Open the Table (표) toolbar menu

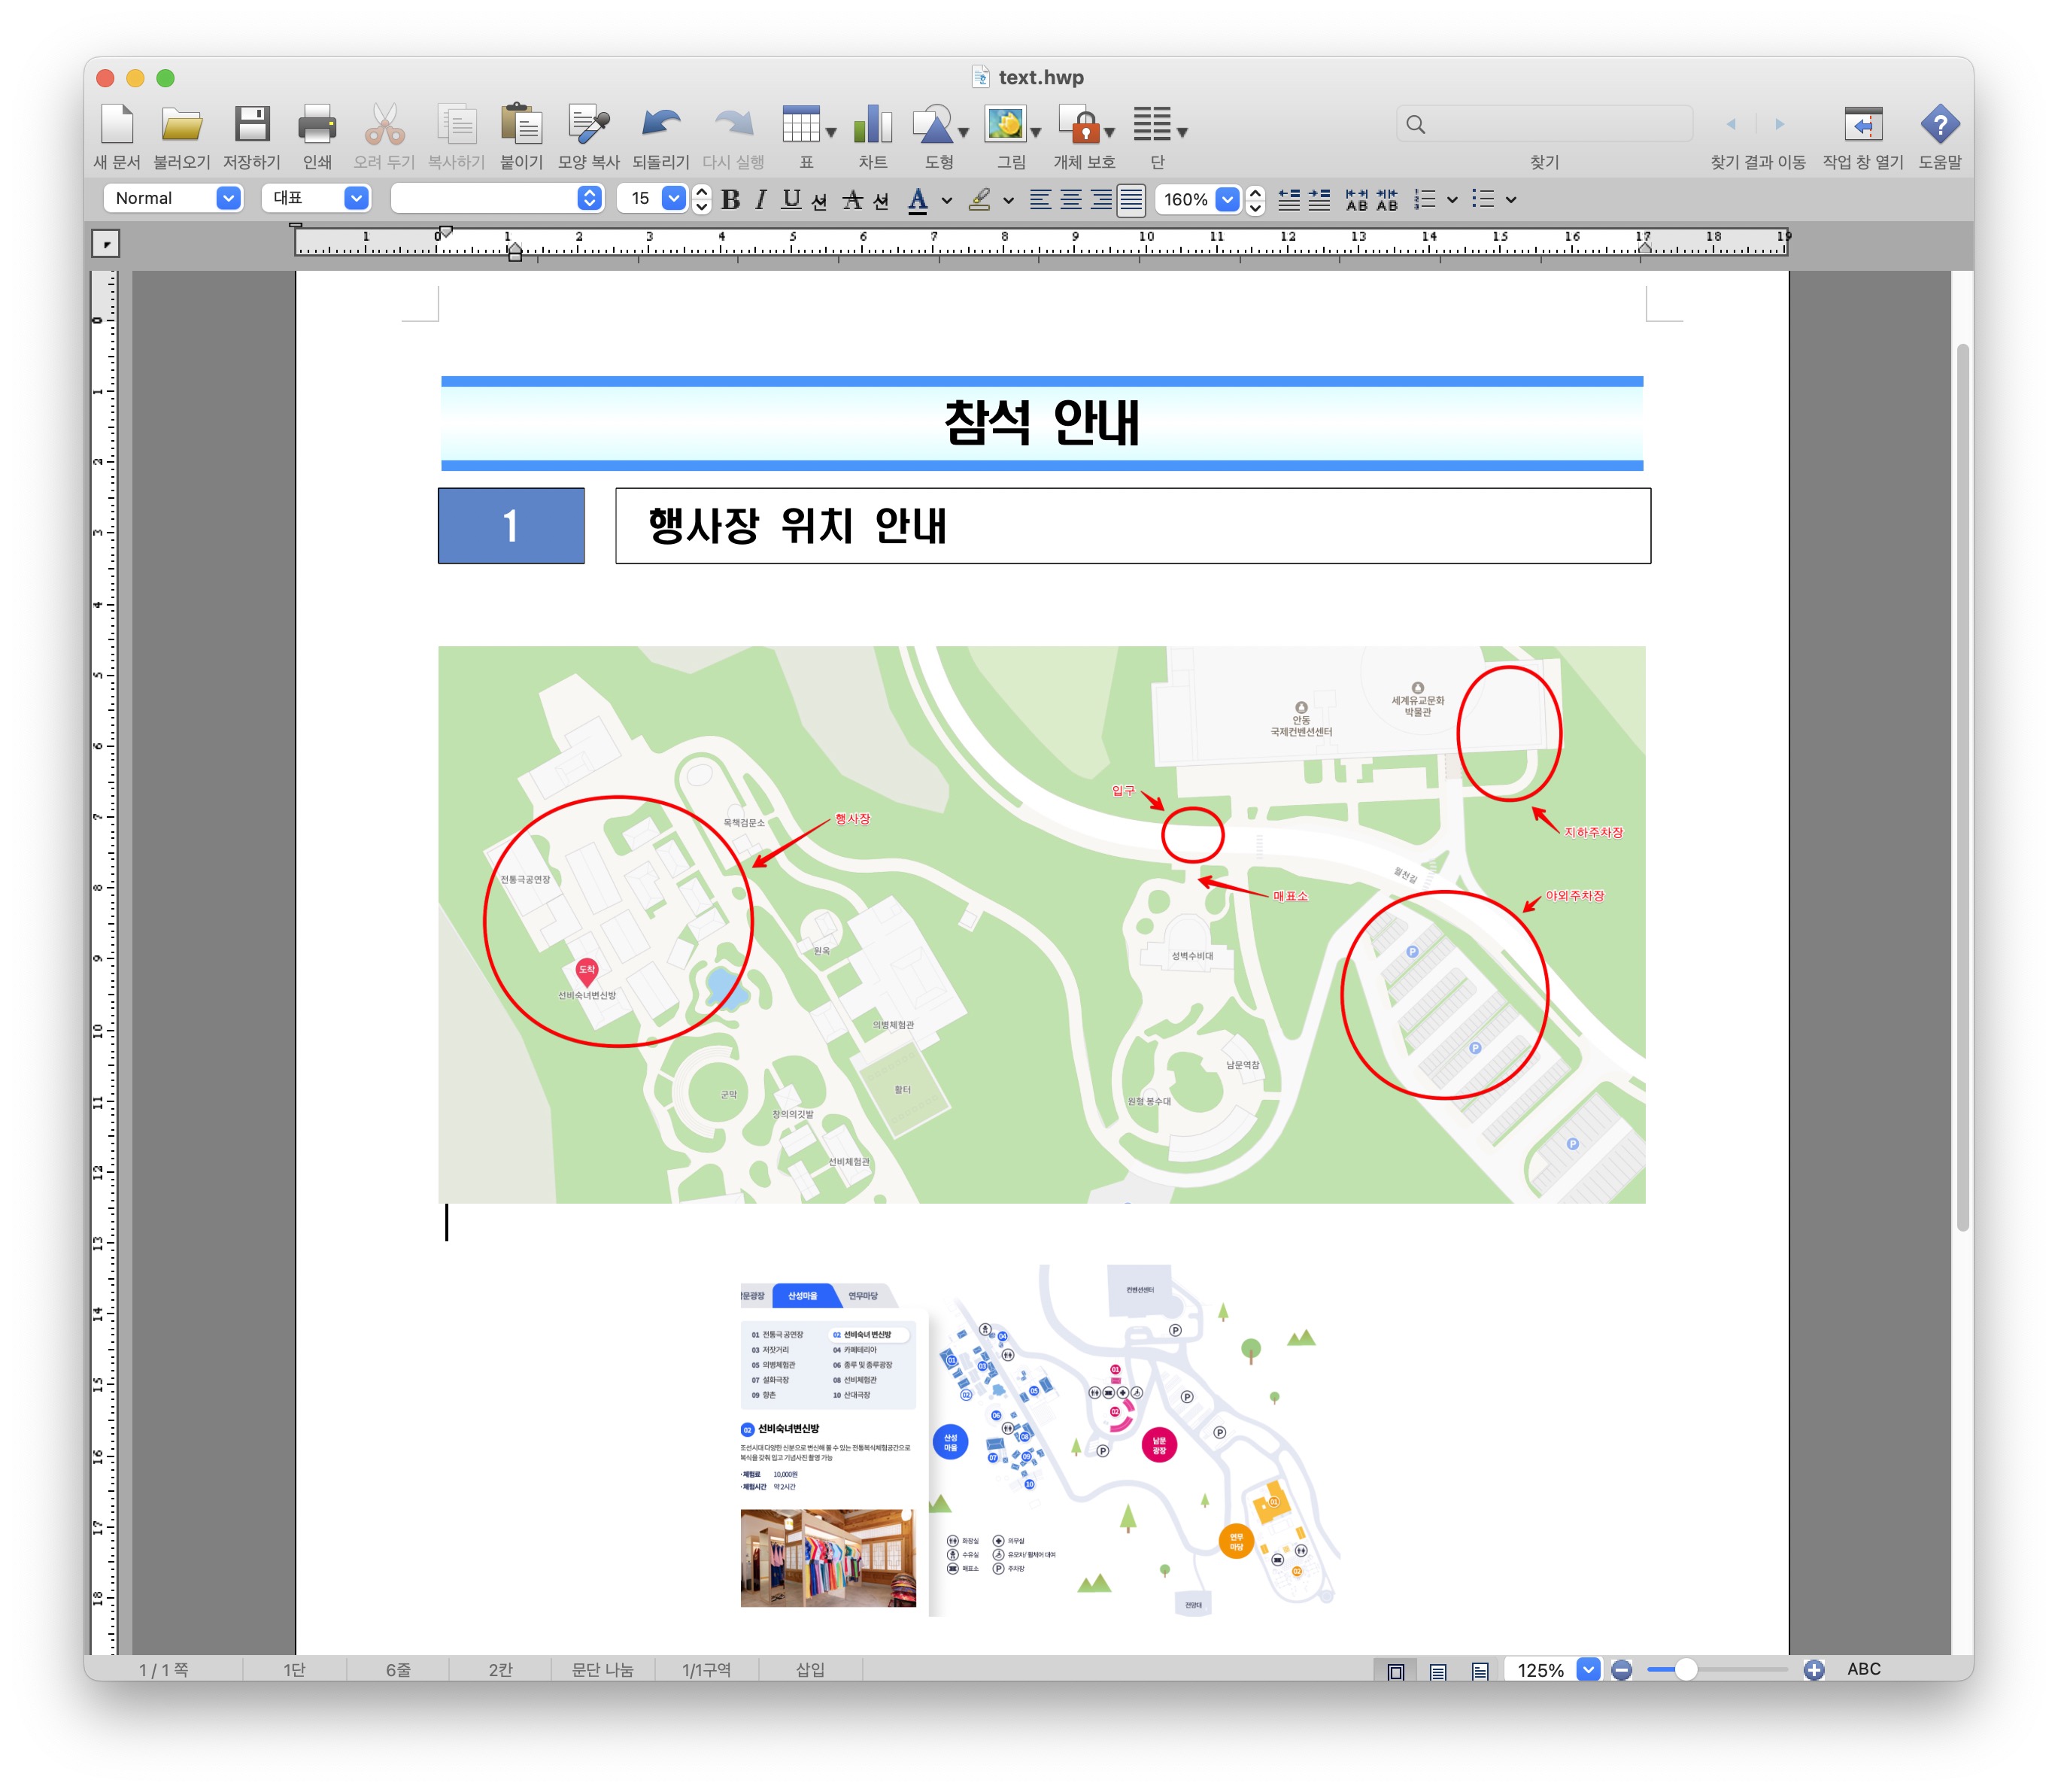coord(808,126)
